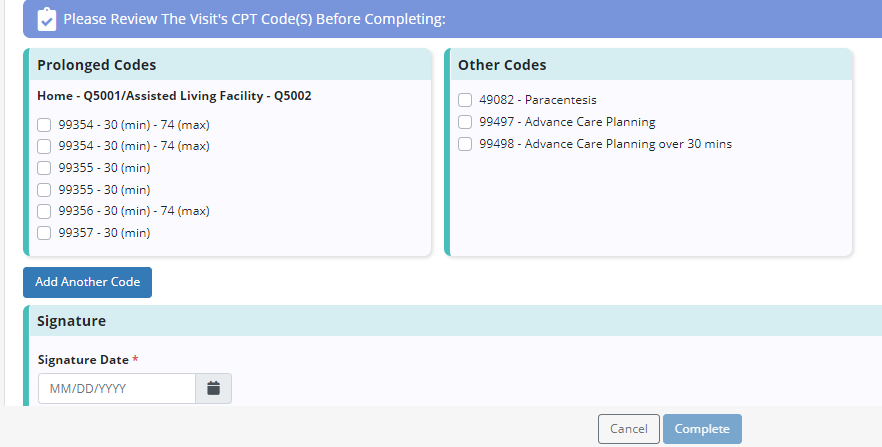The height and width of the screenshot is (447, 882).
Task: Tick the second 99355 - 30 (min) checkbox
Action: pyautogui.click(x=44, y=190)
